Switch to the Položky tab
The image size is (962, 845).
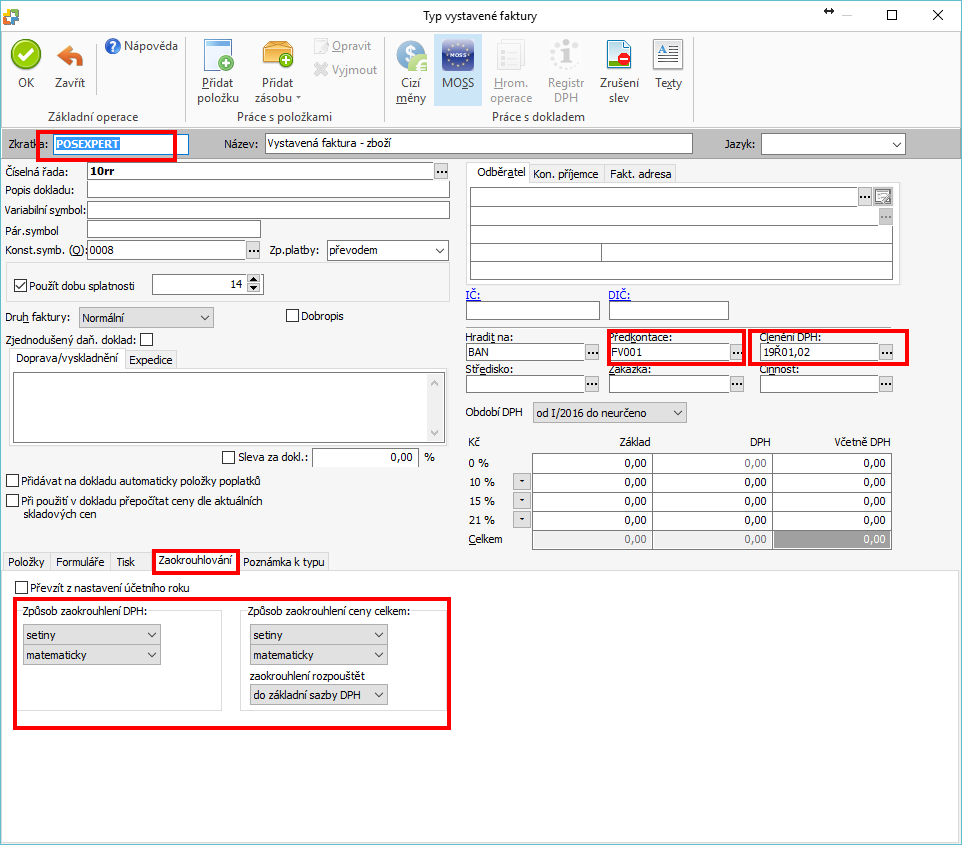(x=26, y=562)
